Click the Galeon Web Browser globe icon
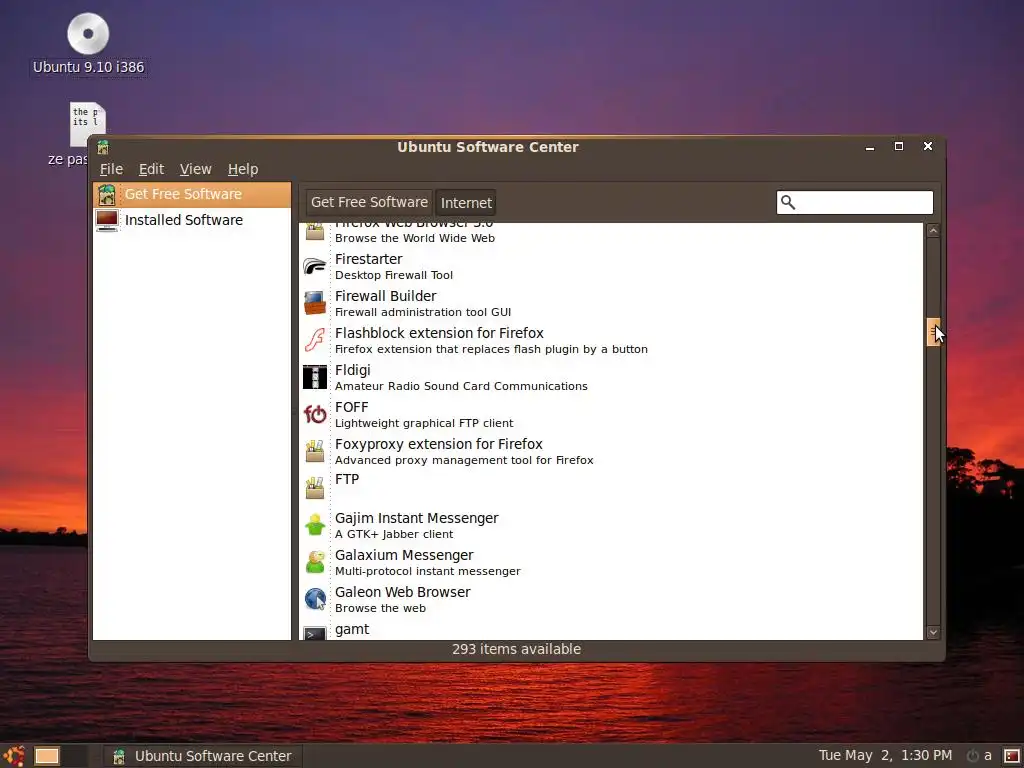 tap(315, 600)
